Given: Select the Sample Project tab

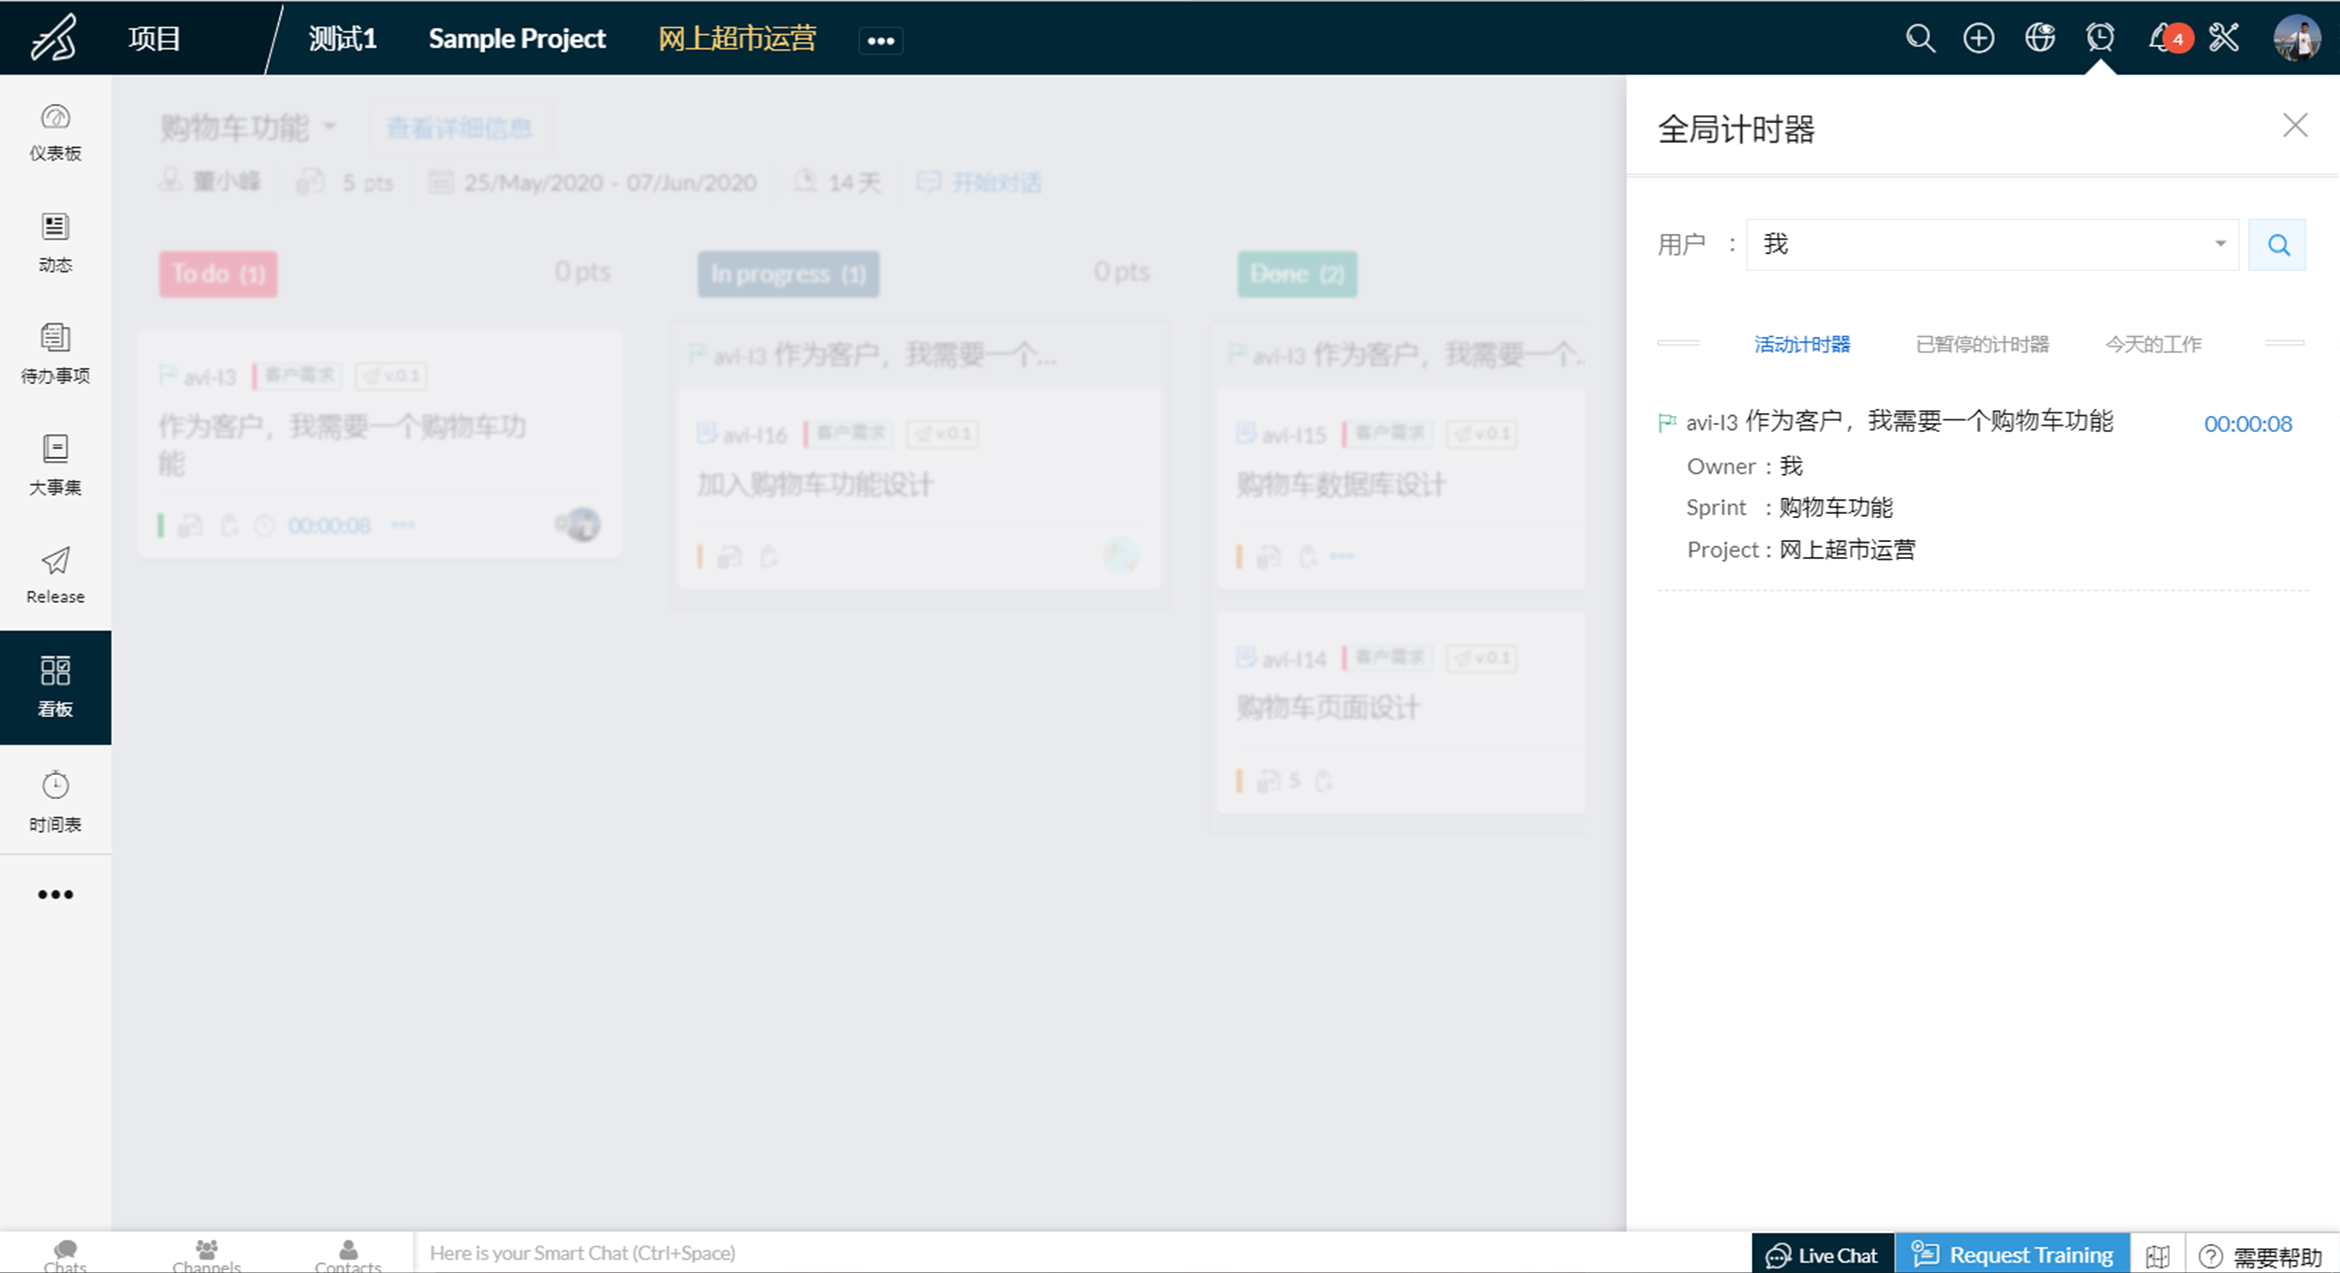Looking at the screenshot, I should pos(517,38).
